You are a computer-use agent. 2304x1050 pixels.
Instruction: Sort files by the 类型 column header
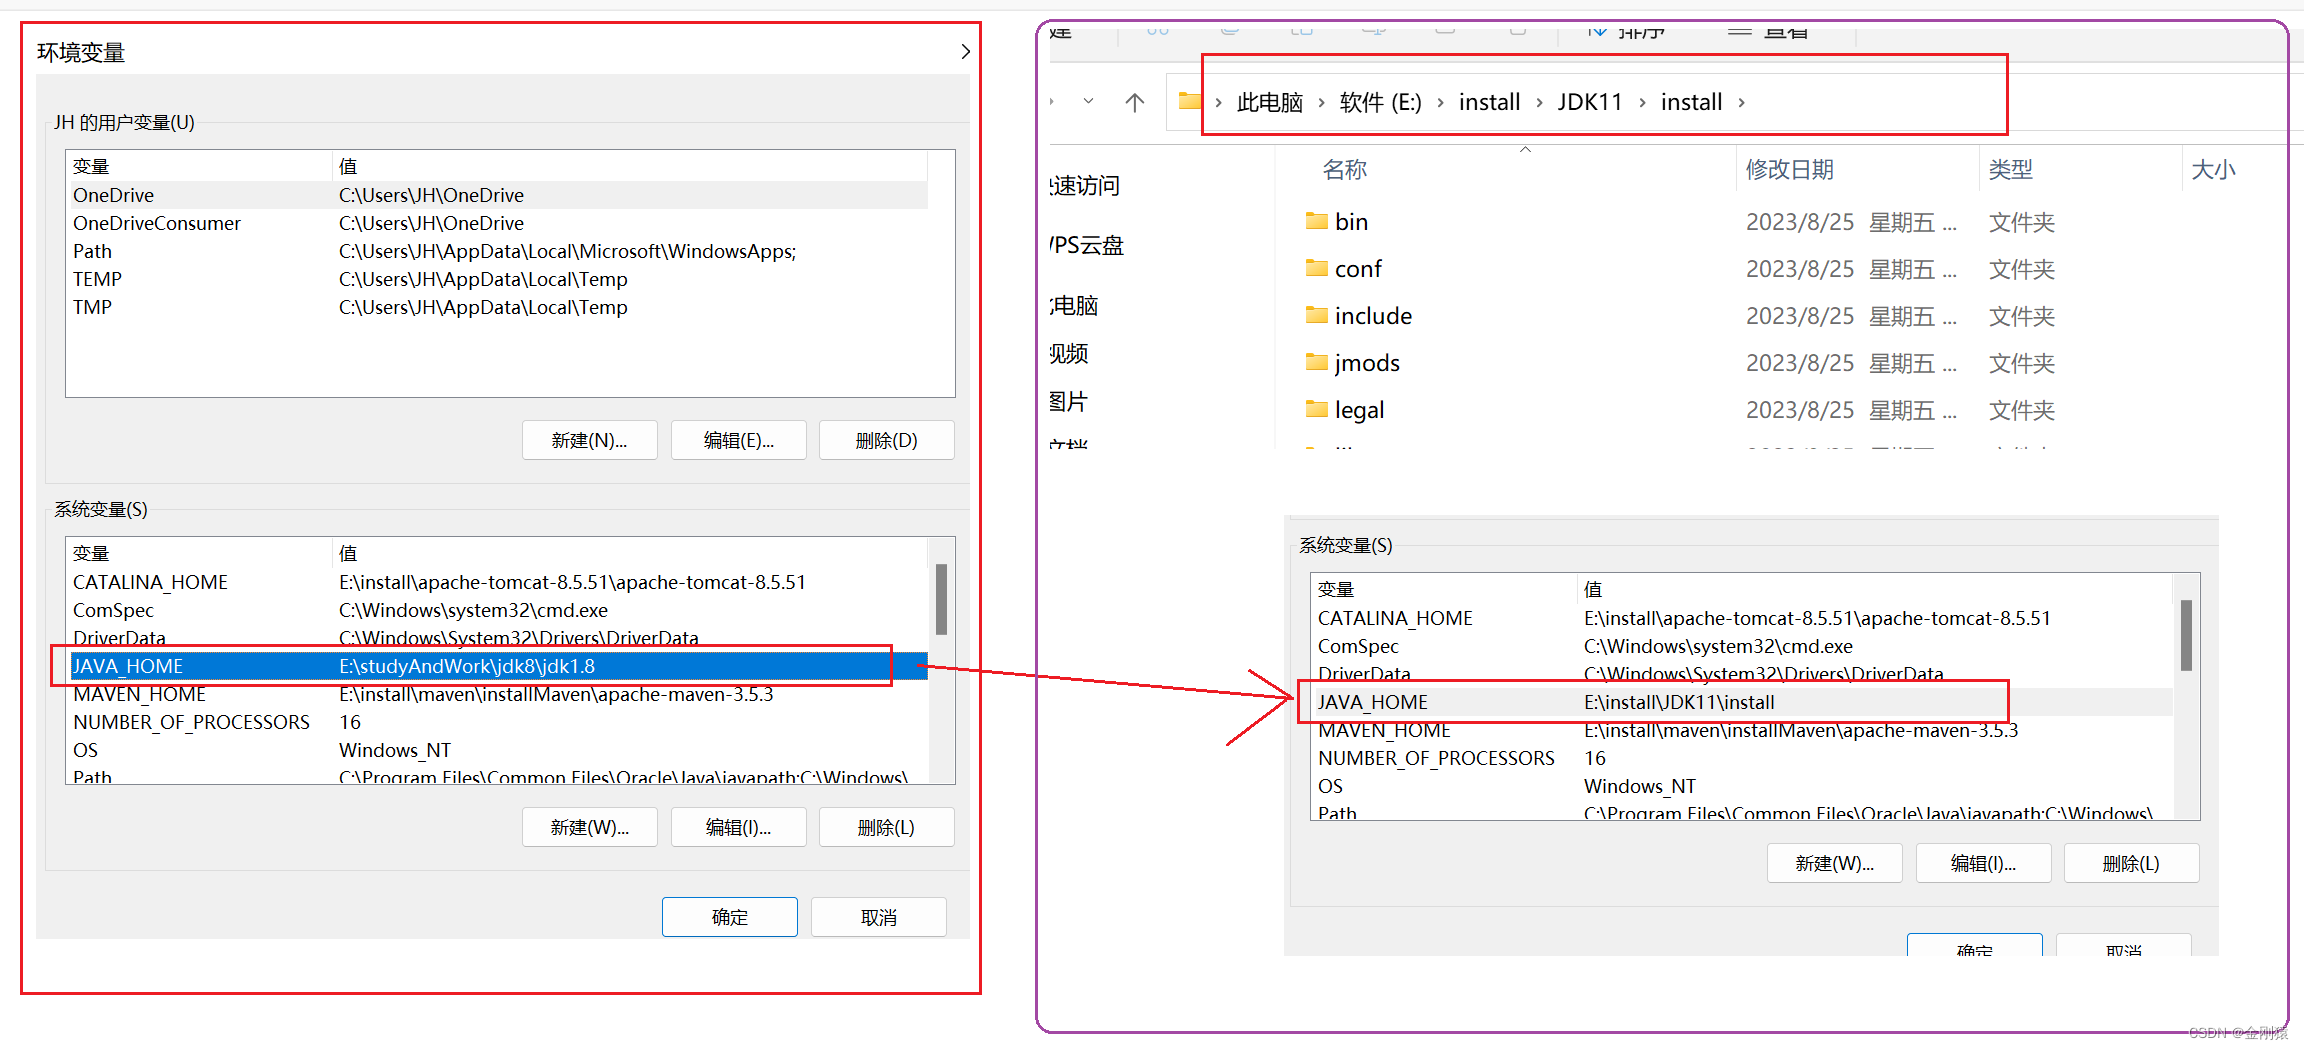(2011, 170)
